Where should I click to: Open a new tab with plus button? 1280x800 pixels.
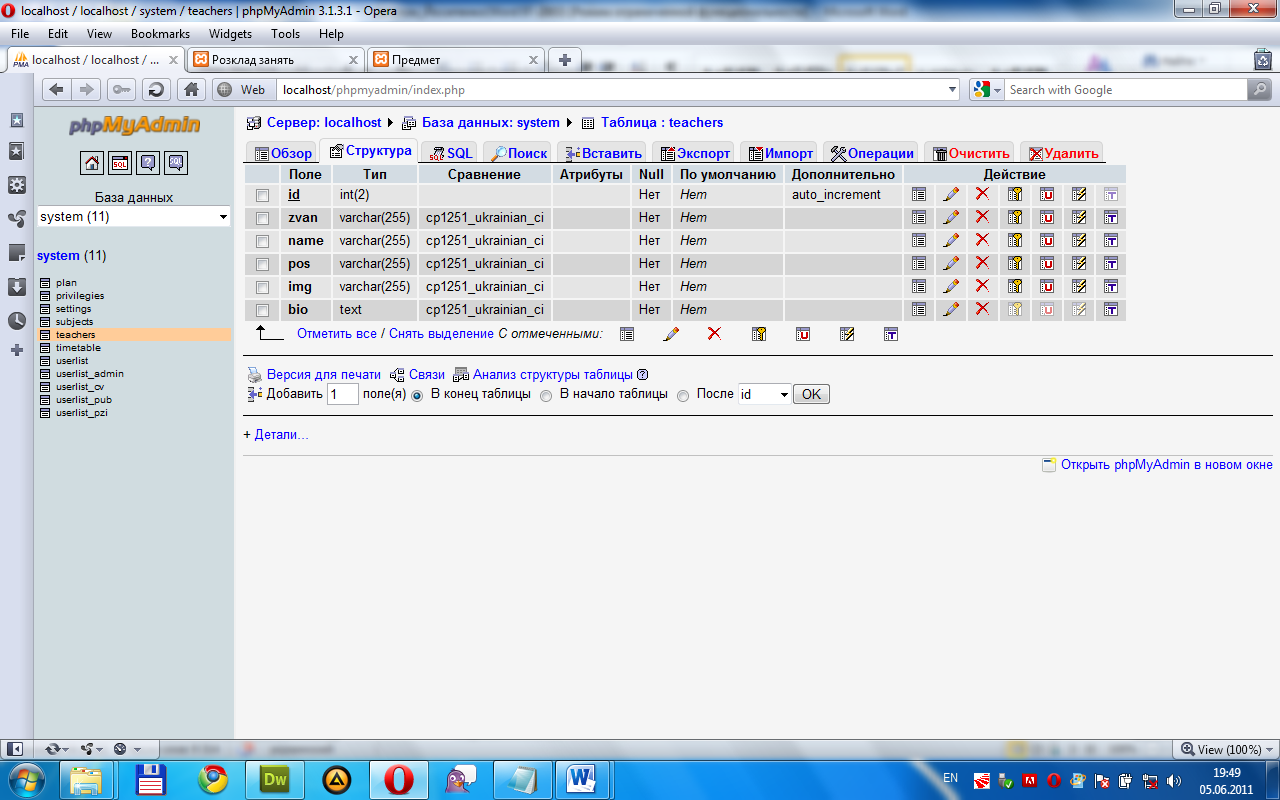click(x=564, y=60)
